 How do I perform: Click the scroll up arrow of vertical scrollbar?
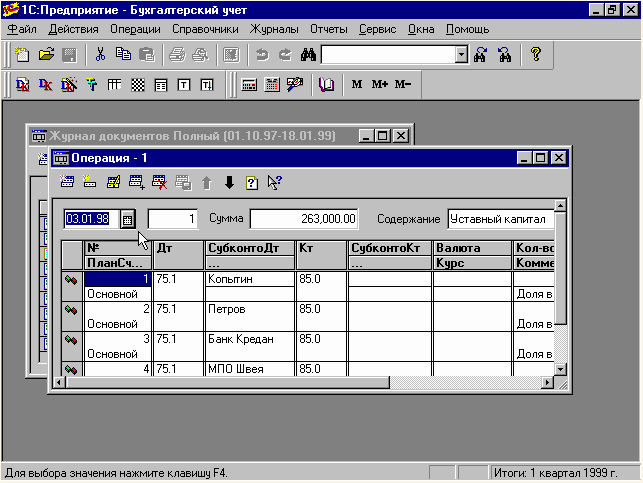click(560, 205)
